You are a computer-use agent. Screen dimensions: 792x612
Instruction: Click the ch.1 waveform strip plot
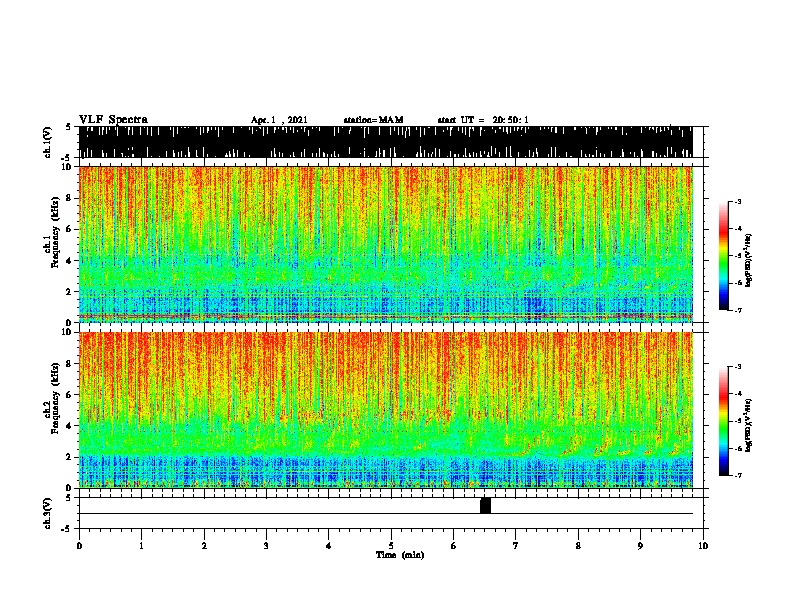pos(386,142)
